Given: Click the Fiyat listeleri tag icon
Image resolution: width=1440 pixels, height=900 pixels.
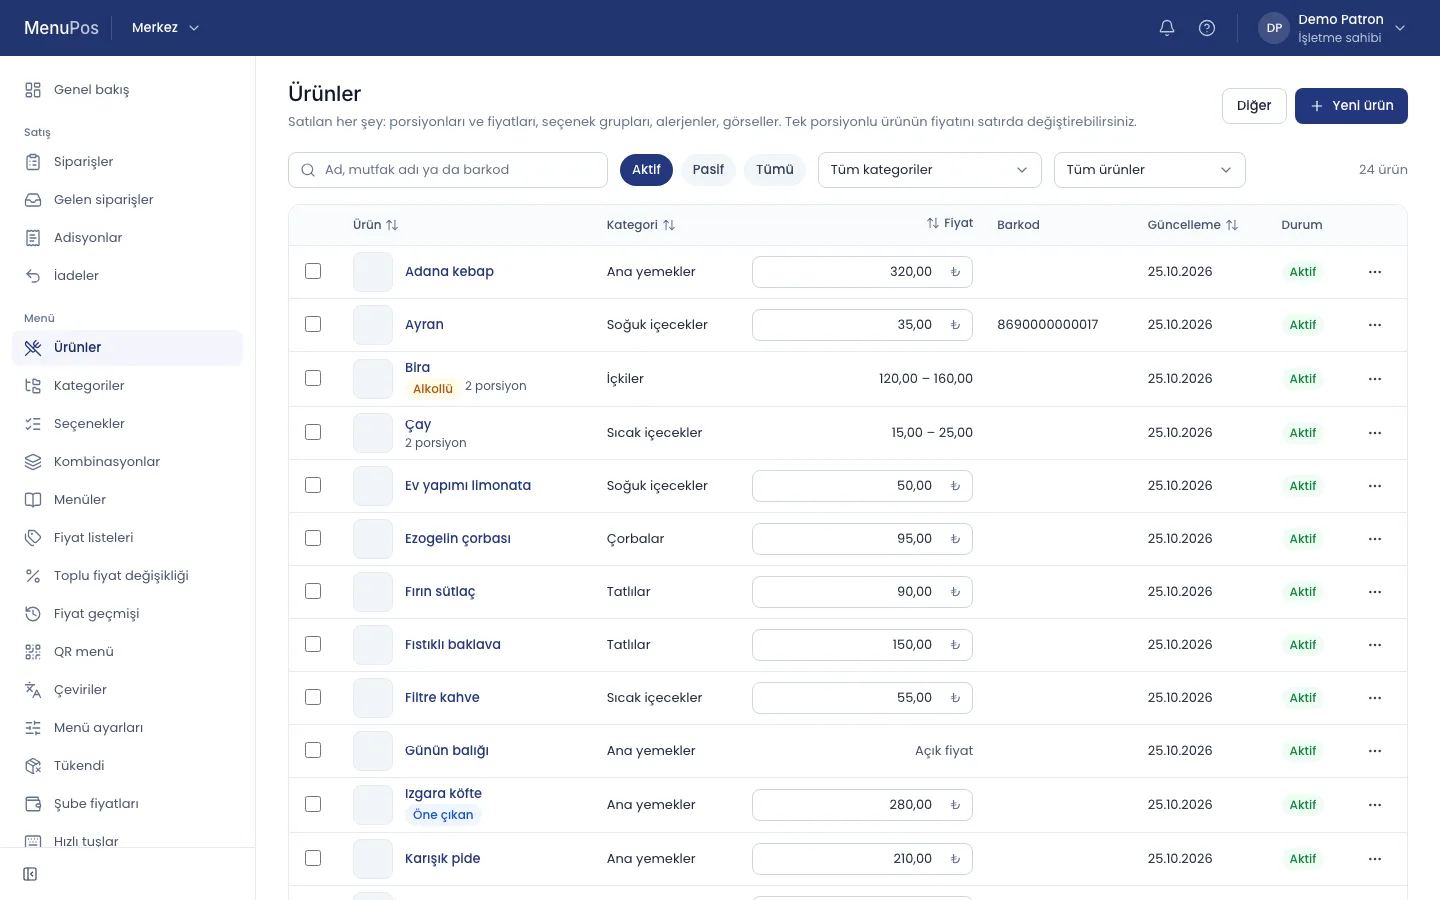Looking at the screenshot, I should (x=33, y=538).
